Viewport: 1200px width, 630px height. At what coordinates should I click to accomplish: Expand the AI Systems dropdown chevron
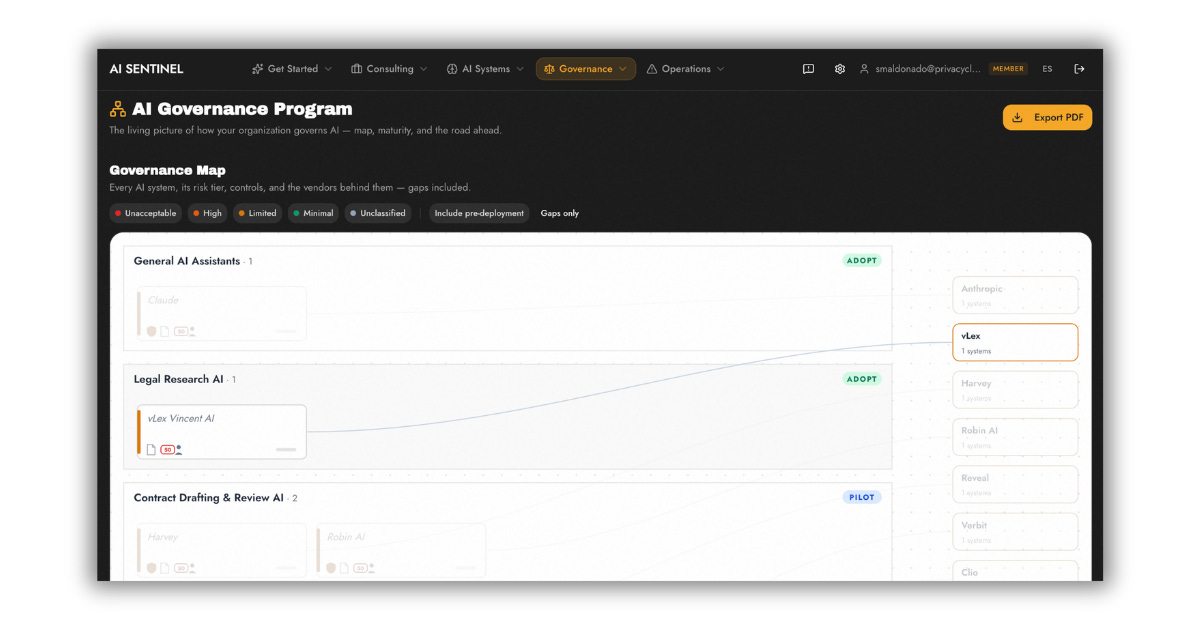(520, 69)
